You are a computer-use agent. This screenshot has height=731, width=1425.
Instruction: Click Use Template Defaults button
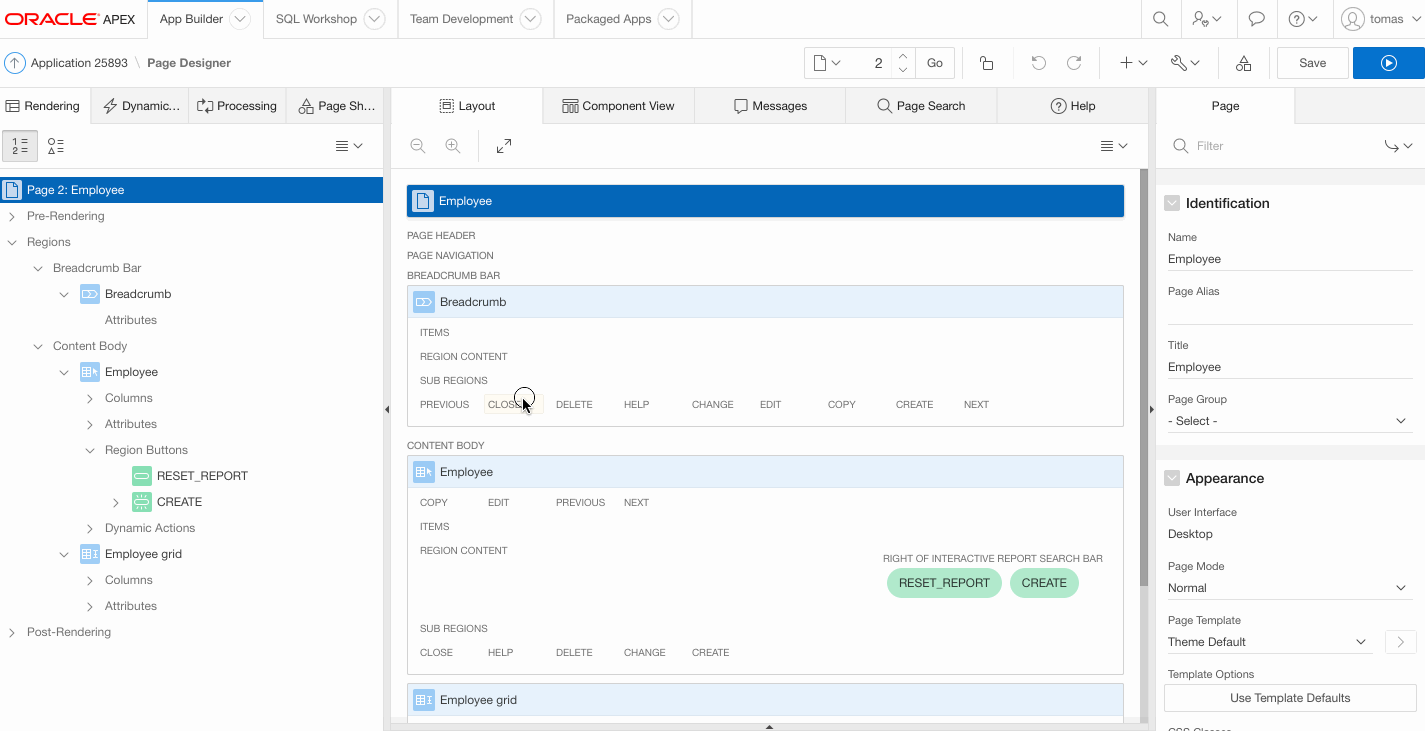1289,698
